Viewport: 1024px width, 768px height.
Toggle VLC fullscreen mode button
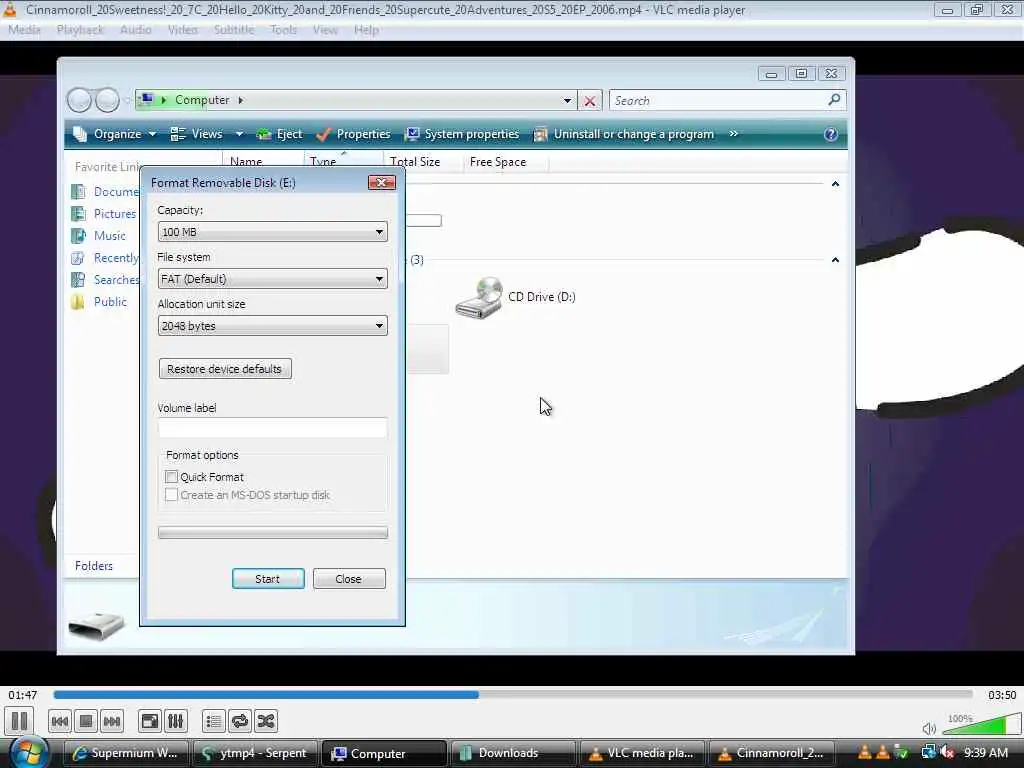(x=150, y=722)
